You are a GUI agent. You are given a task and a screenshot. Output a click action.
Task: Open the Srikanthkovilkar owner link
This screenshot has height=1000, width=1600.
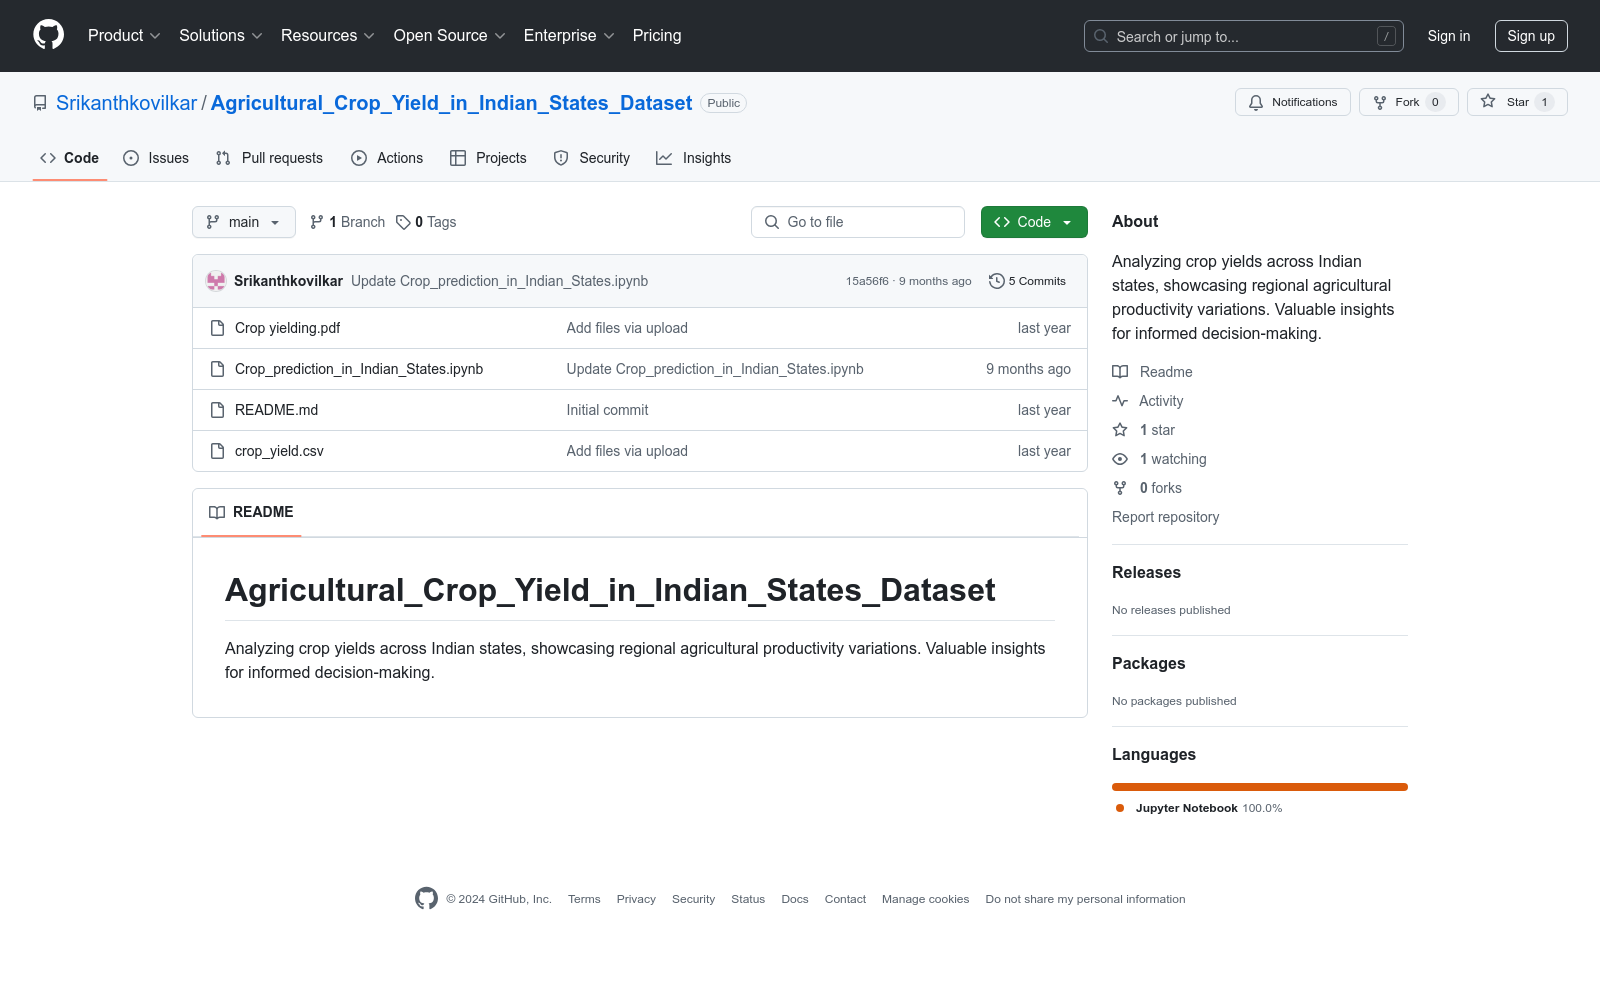(127, 103)
